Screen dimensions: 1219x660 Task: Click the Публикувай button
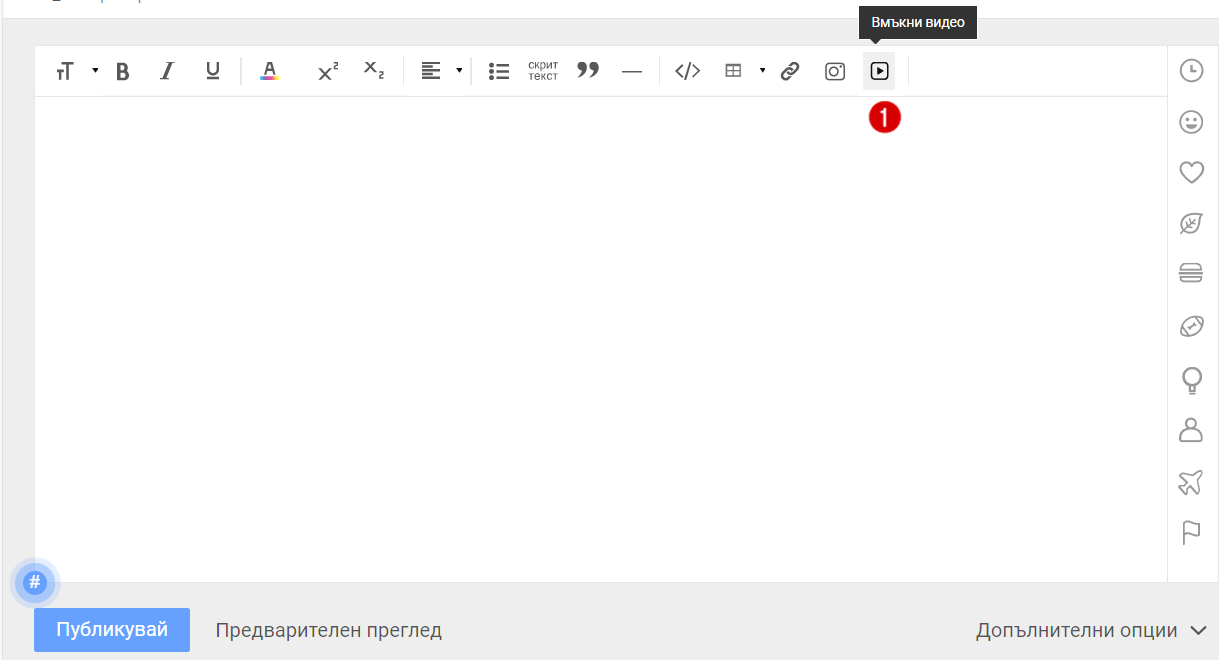112,630
